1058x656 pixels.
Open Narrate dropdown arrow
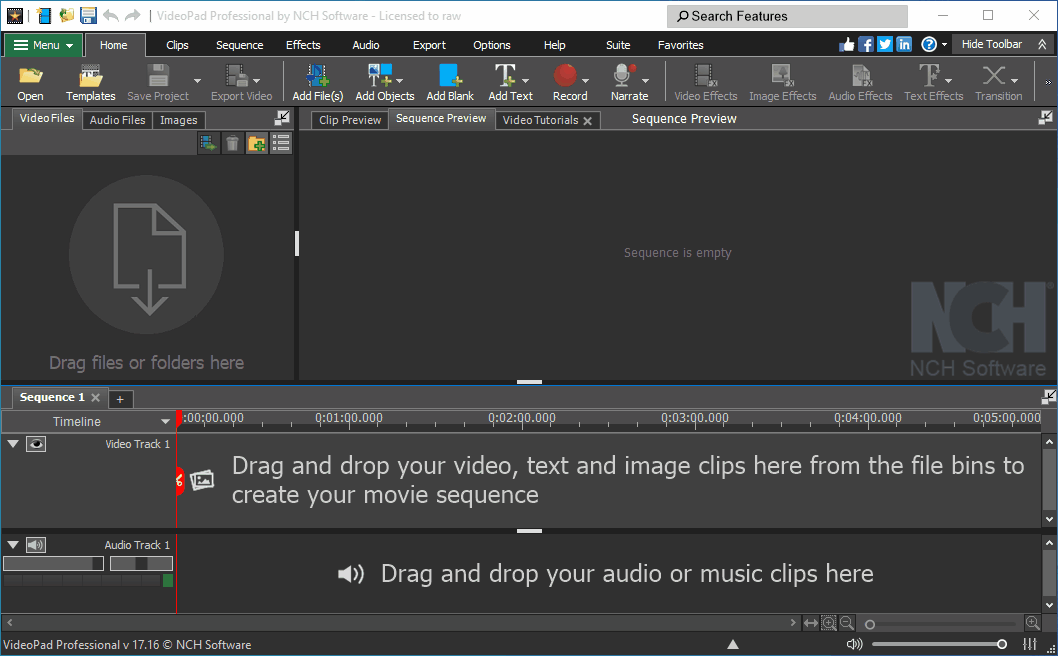[645, 81]
